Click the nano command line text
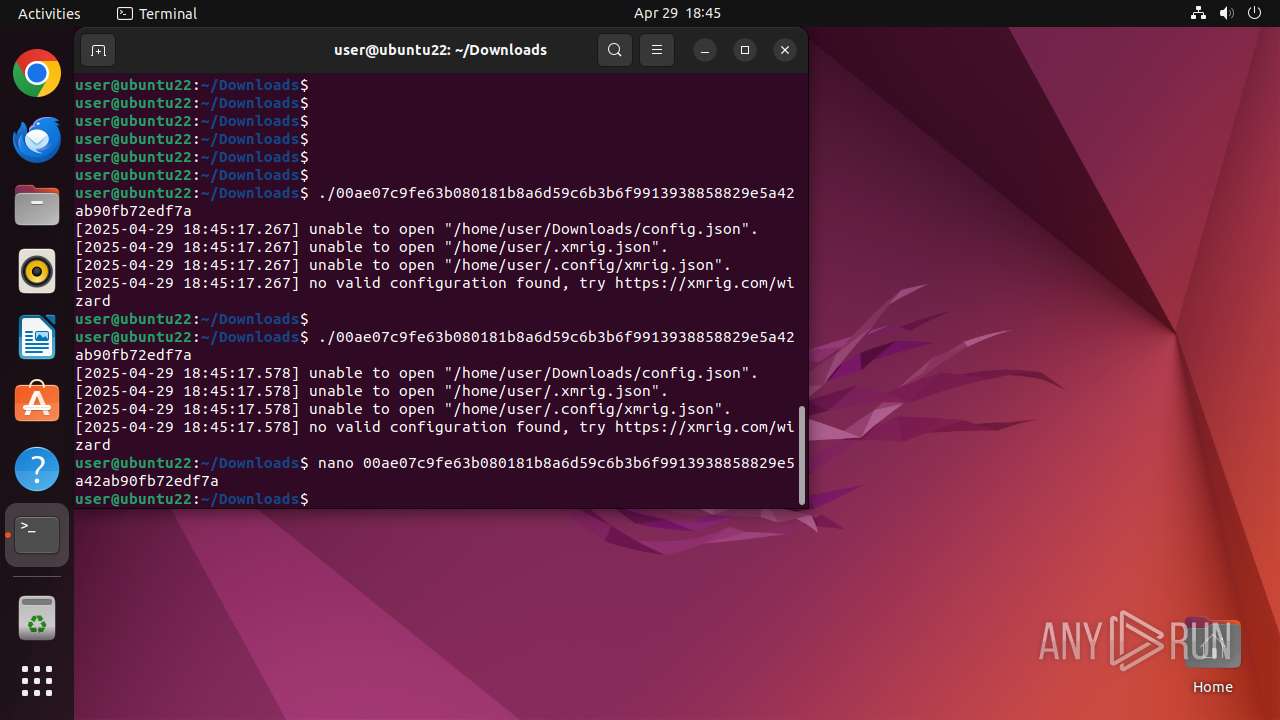 click(435, 472)
